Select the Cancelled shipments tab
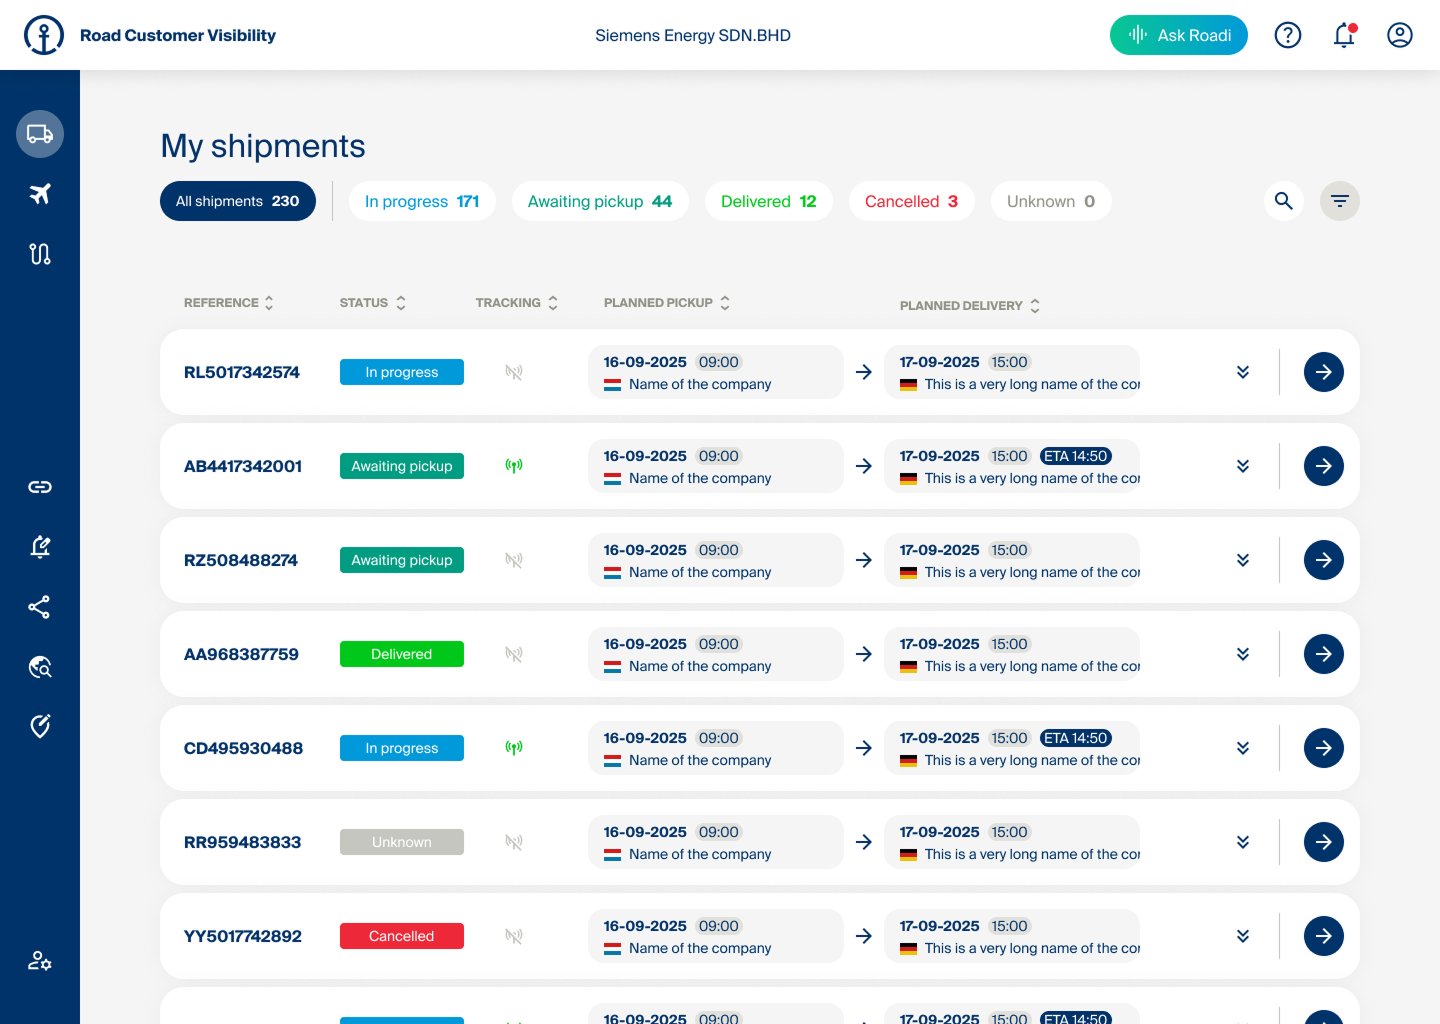Image resolution: width=1440 pixels, height=1024 pixels. (911, 201)
